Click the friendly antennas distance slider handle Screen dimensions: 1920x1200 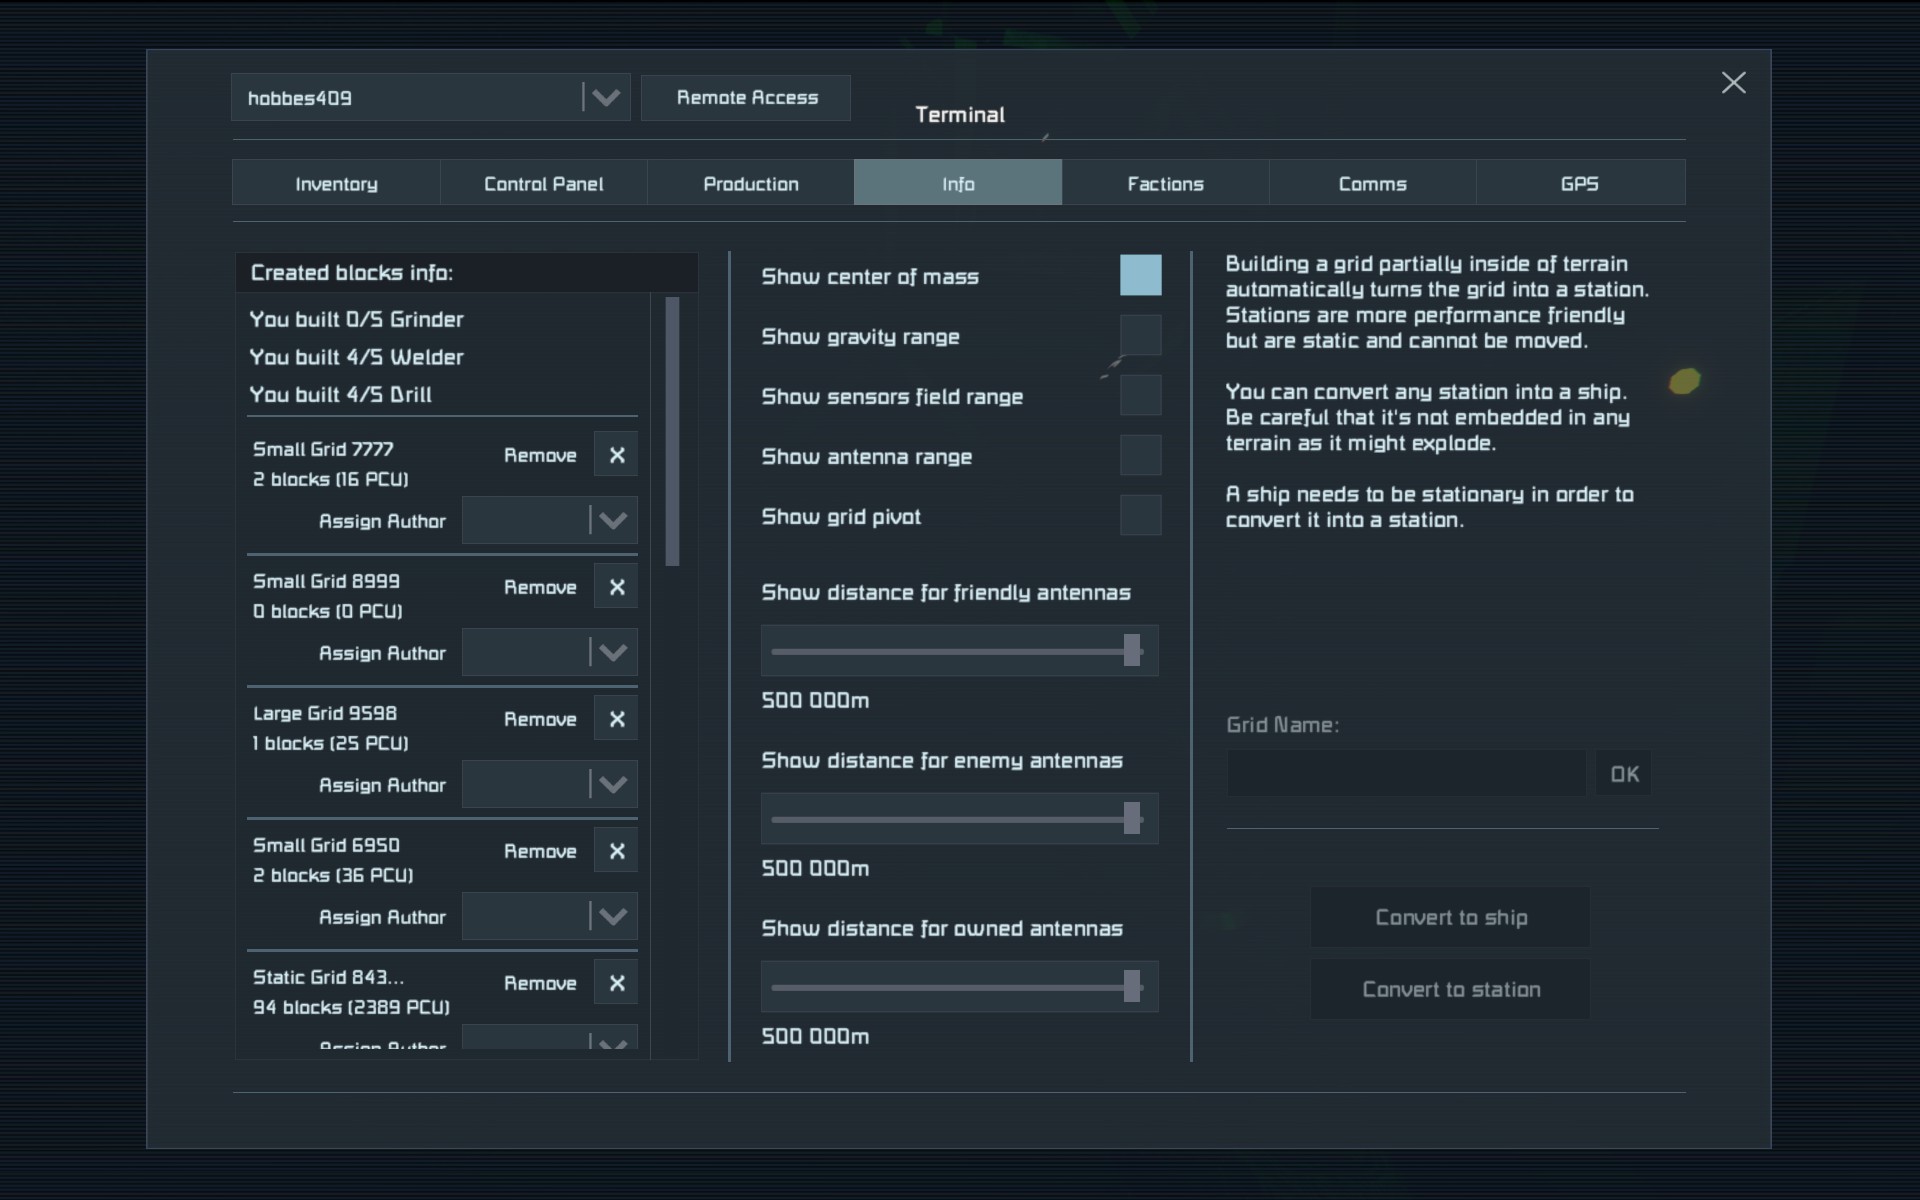click(1131, 651)
